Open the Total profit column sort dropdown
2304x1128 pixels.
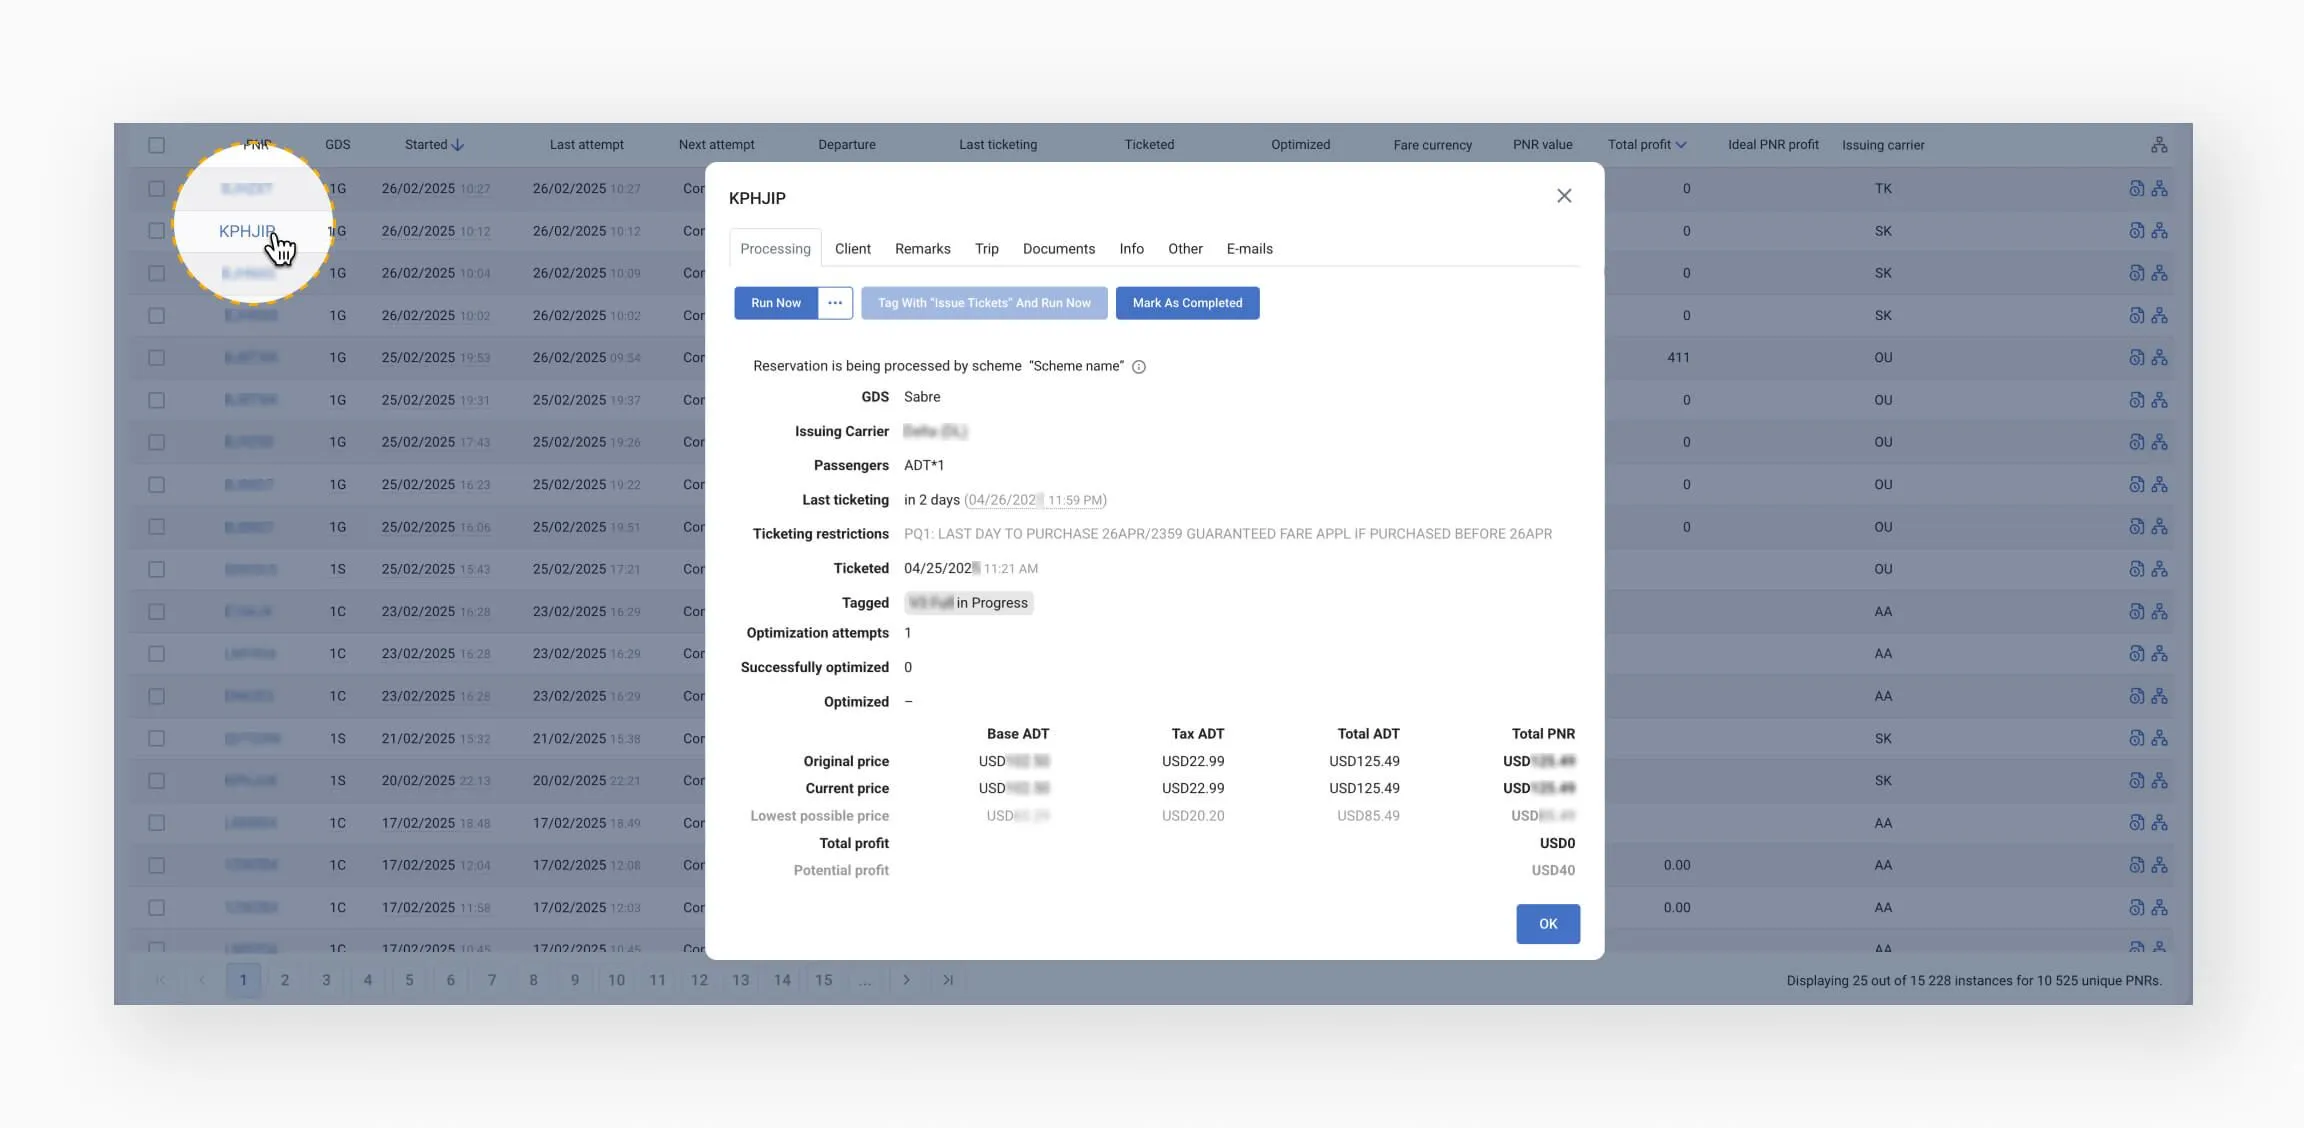point(1683,144)
